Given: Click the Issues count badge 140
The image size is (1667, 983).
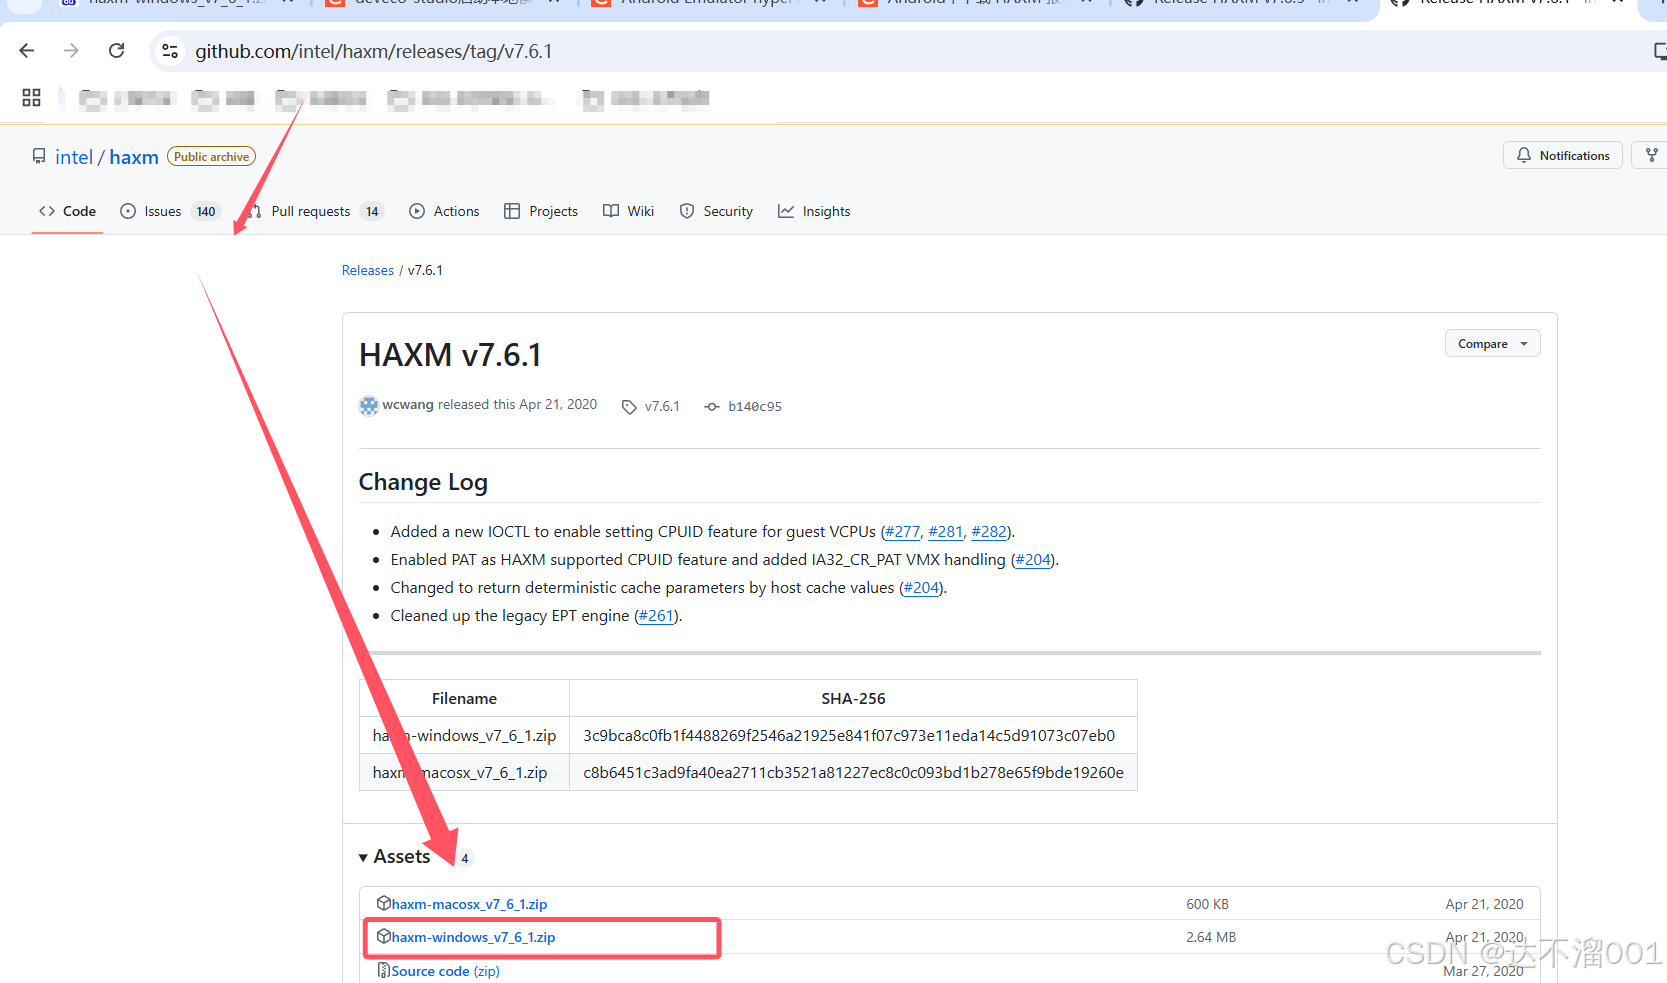Looking at the screenshot, I should point(206,211).
